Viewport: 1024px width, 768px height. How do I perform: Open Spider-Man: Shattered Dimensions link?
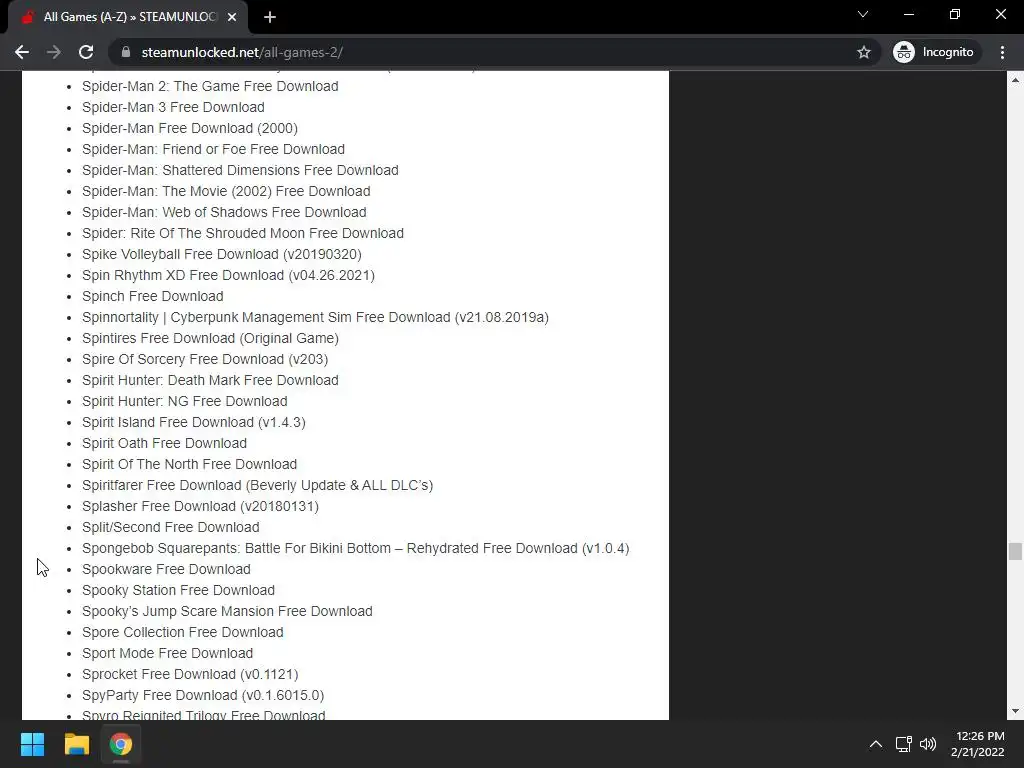tap(240, 170)
